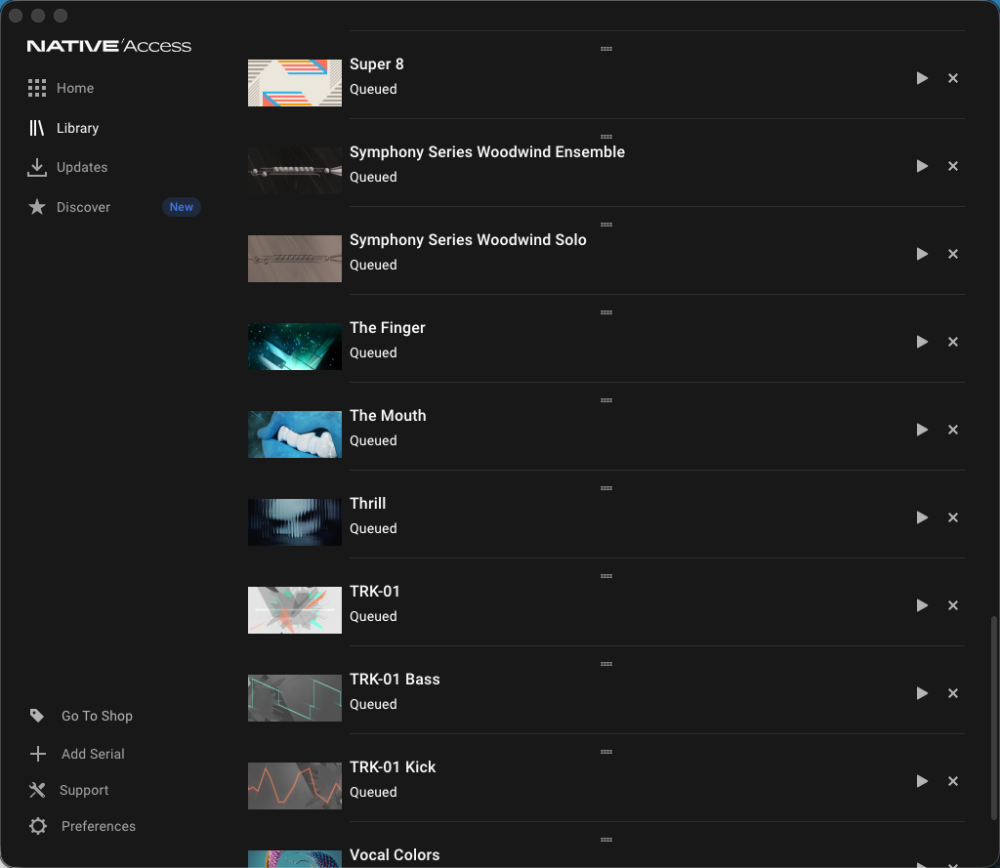Click the Super 8 thumbnail
Viewport: 1000px width, 868px height.
click(295, 83)
